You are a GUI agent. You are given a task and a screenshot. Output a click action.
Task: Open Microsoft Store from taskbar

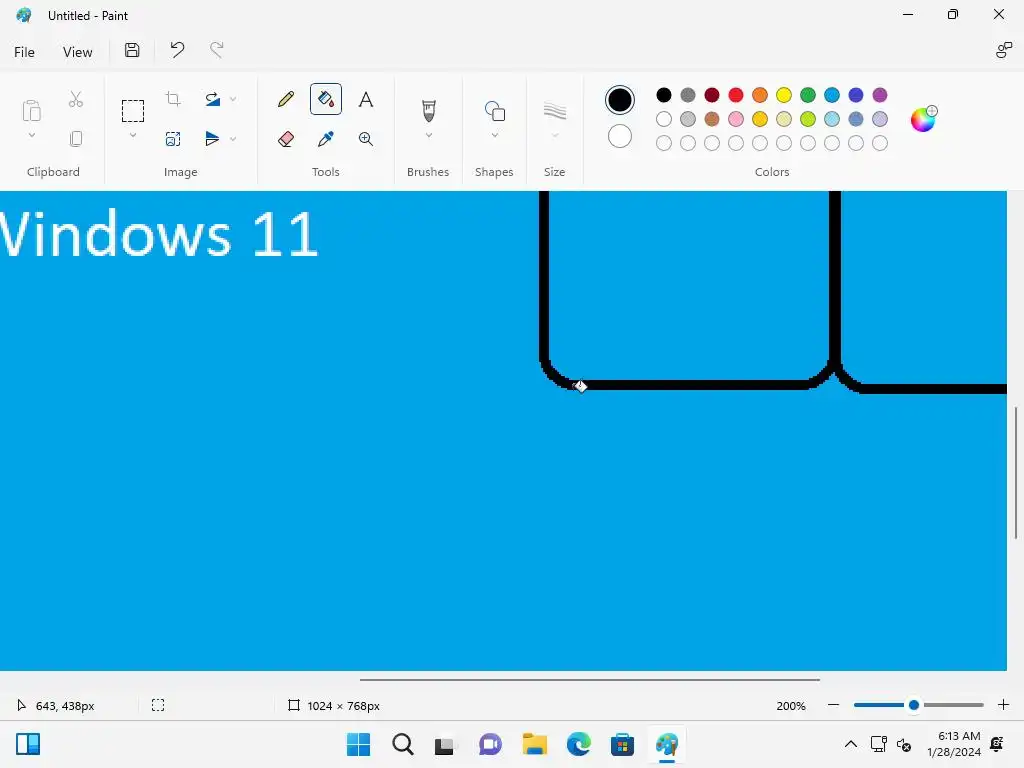coord(622,744)
